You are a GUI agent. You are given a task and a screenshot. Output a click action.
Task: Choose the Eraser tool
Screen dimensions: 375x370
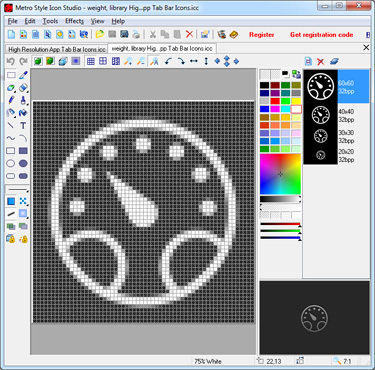point(23,88)
